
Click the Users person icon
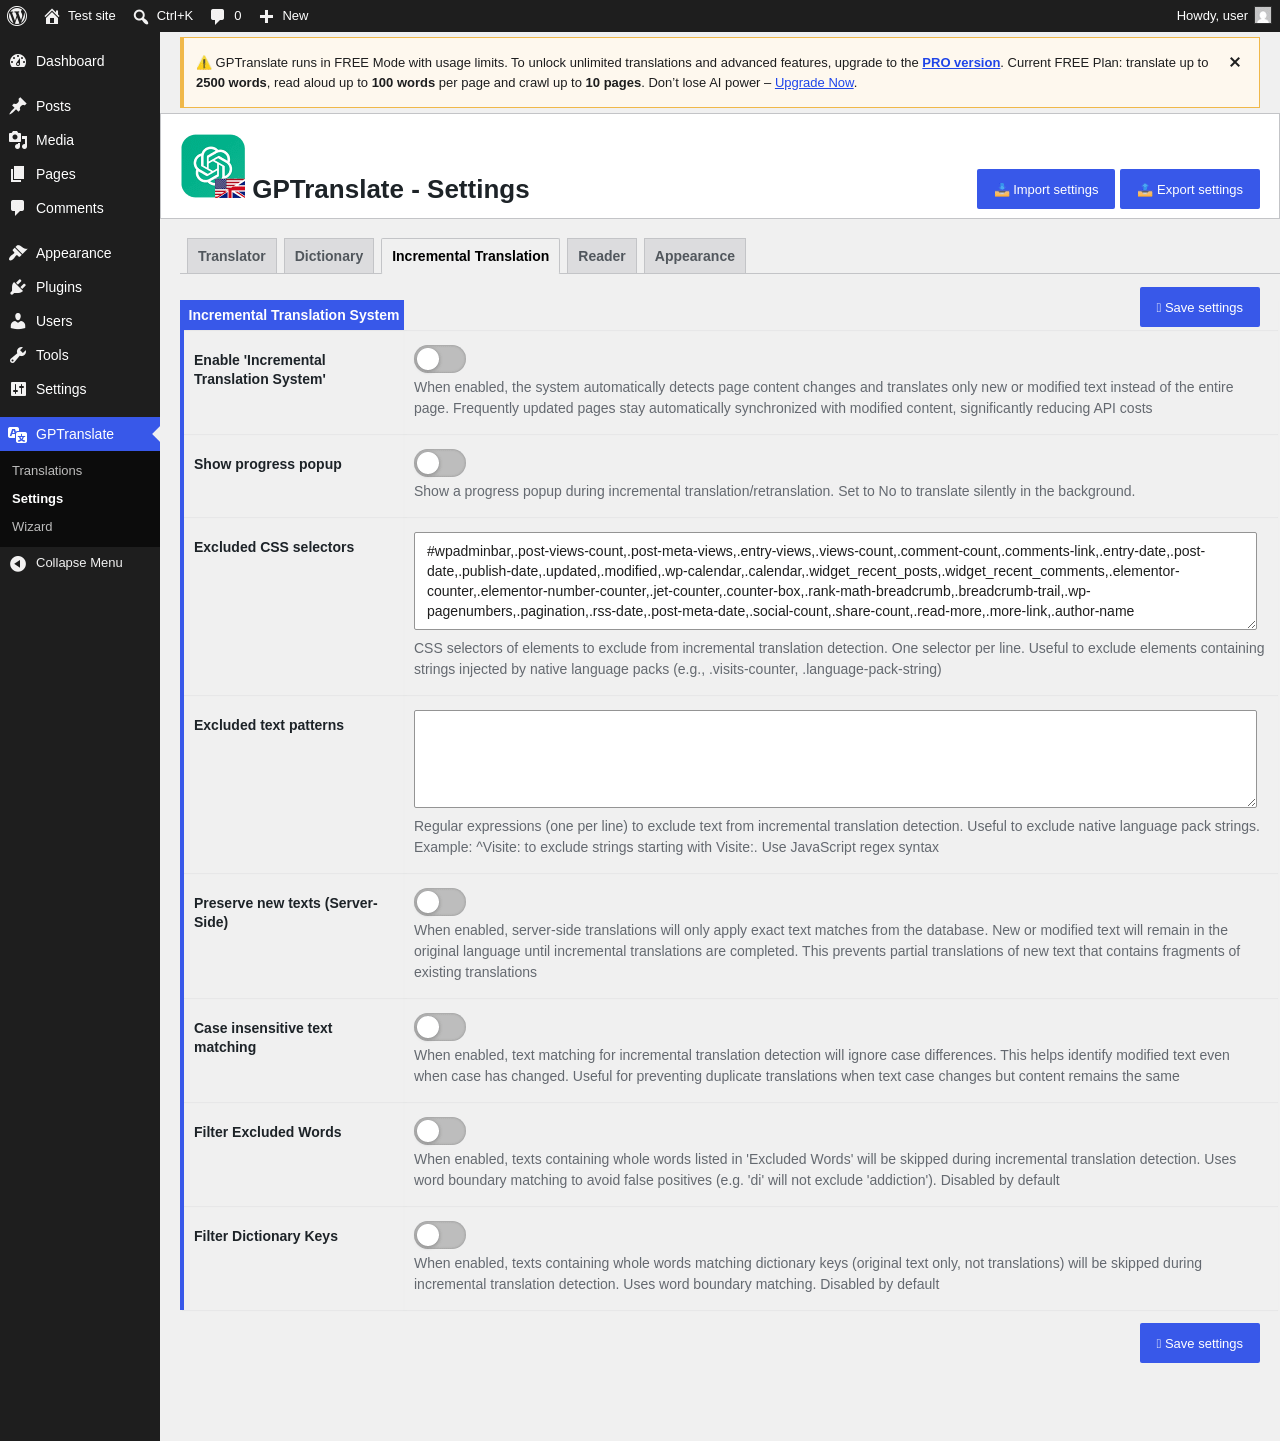[x=18, y=321]
